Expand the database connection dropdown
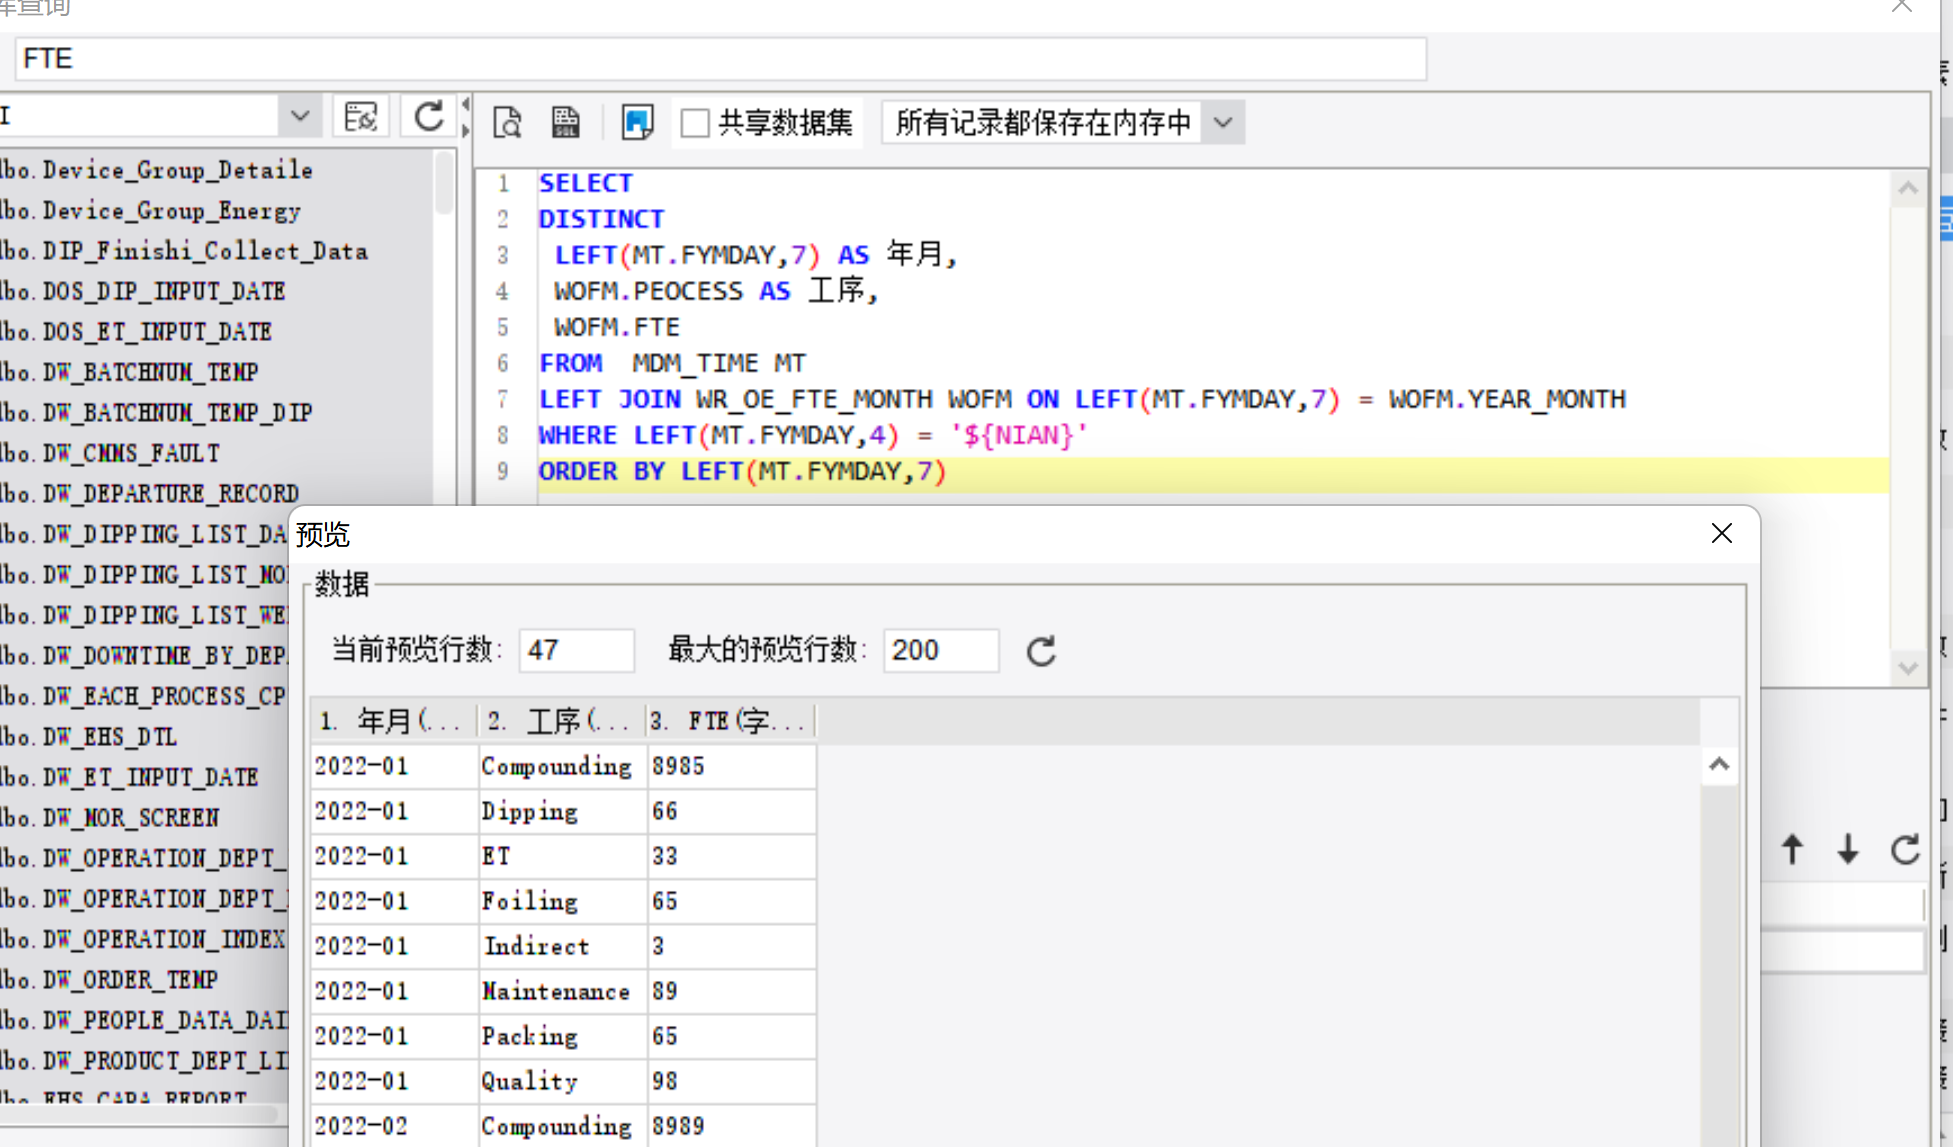Screen dimensions: 1953x1147 [299, 116]
